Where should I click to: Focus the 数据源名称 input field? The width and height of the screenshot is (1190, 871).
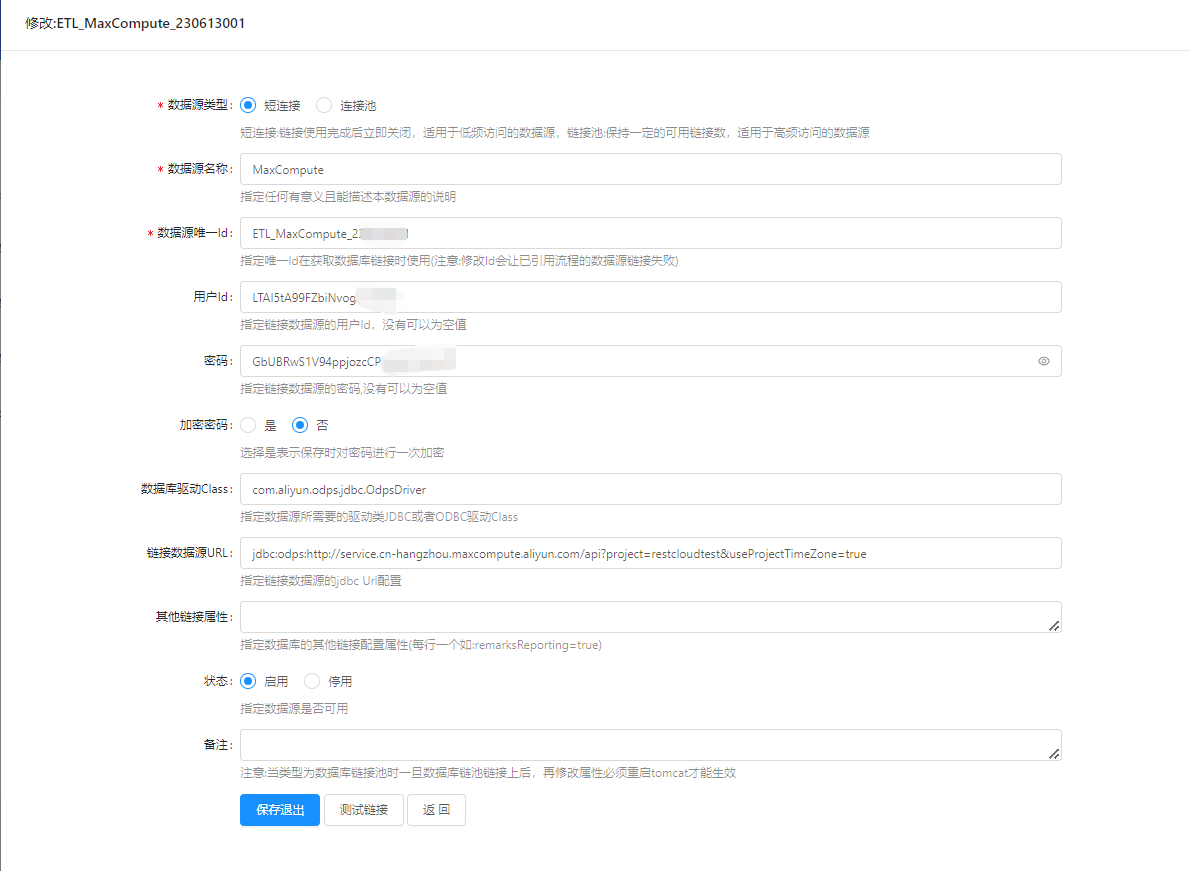(650, 170)
